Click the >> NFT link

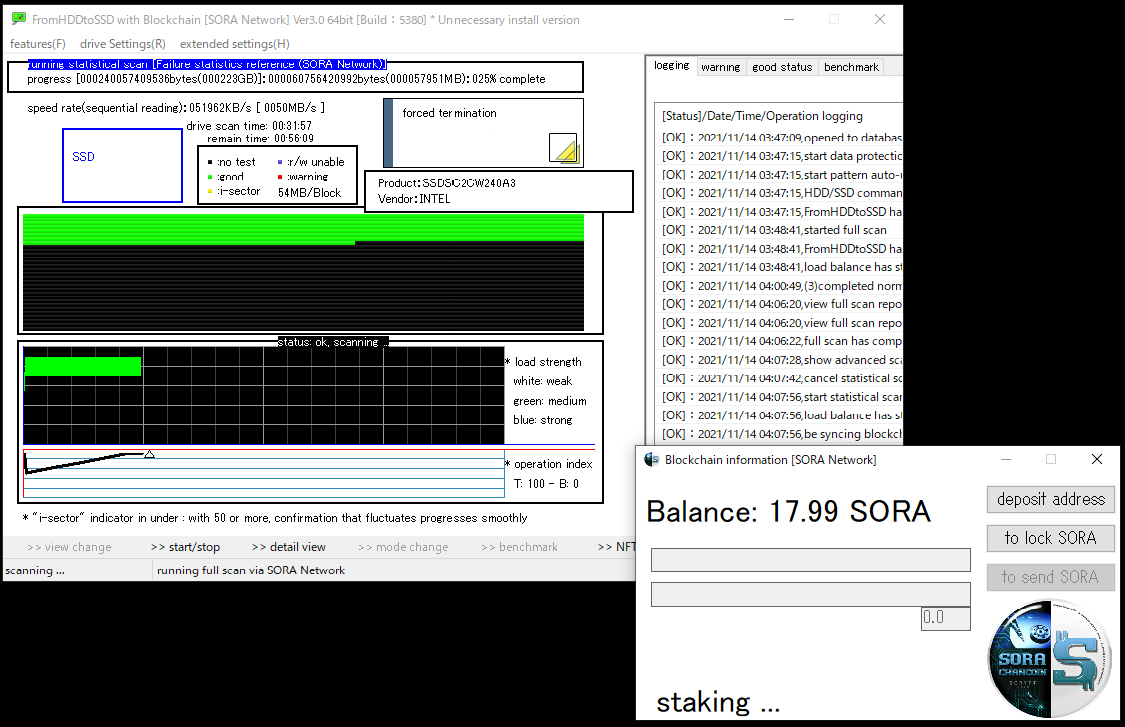(x=616, y=547)
